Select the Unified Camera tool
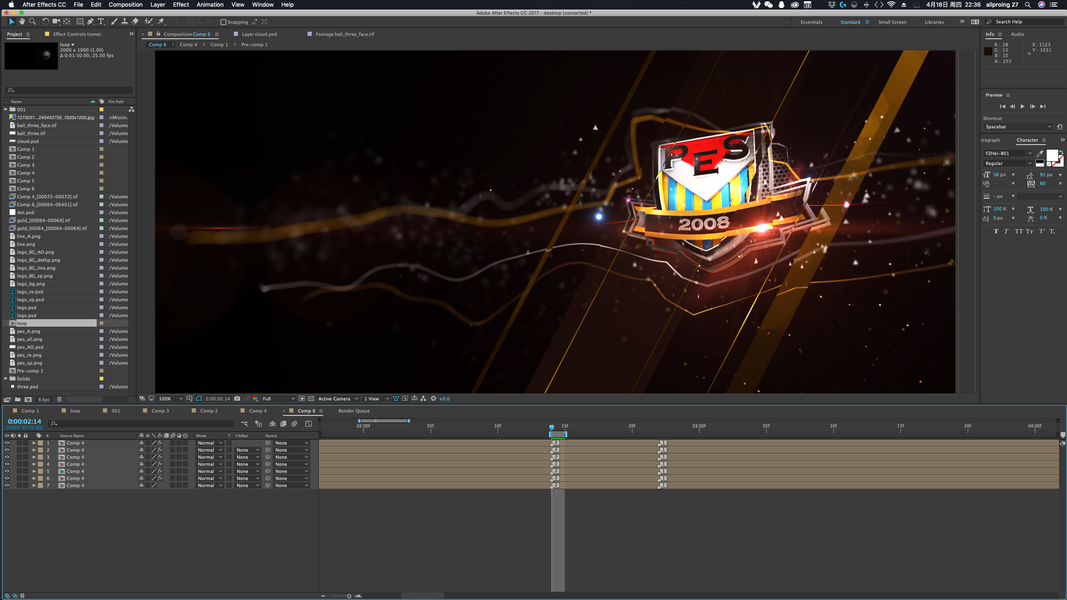 pos(56,22)
